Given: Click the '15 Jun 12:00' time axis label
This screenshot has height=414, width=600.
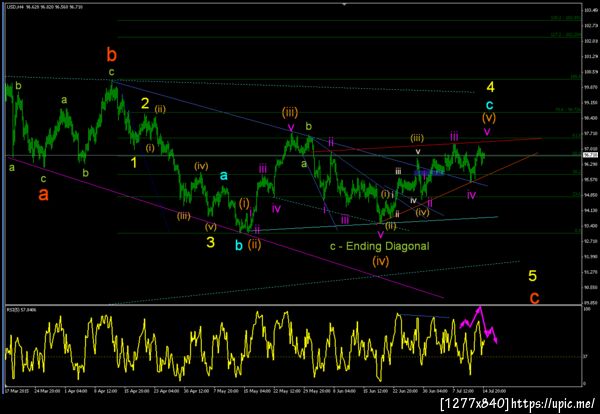Looking at the screenshot, I should click(x=375, y=391).
